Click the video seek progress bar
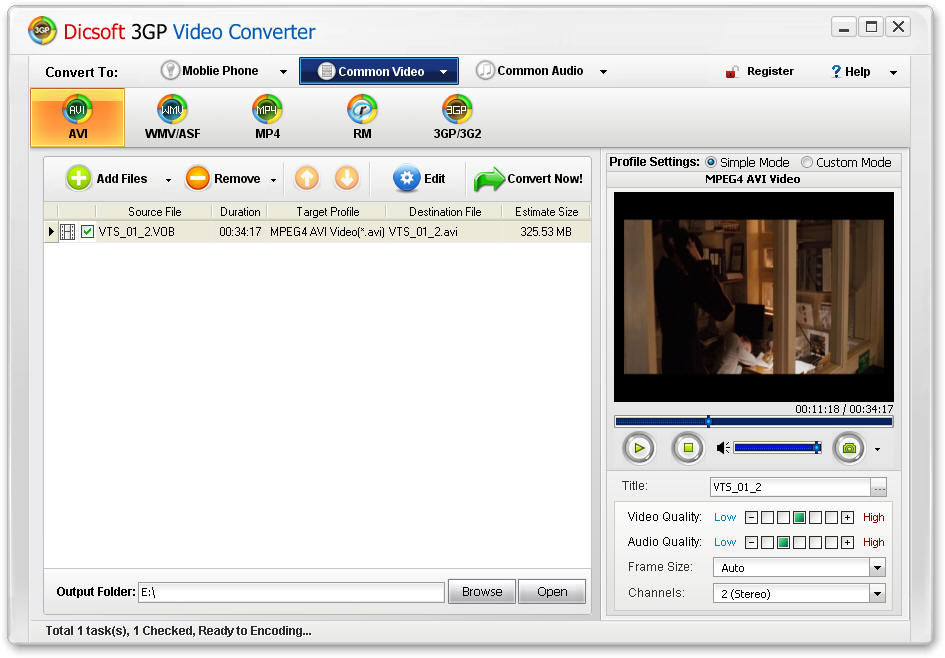The height and width of the screenshot is (658, 945). [x=753, y=422]
